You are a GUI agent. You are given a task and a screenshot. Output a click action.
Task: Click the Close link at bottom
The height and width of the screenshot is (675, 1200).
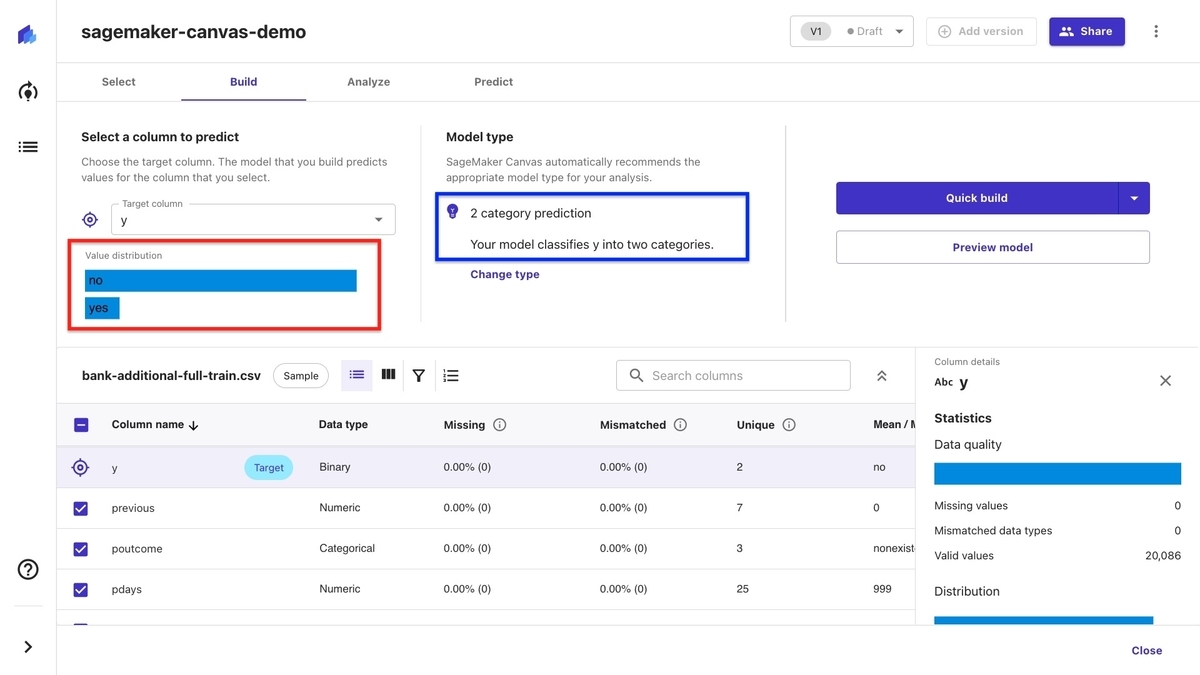[1147, 650]
